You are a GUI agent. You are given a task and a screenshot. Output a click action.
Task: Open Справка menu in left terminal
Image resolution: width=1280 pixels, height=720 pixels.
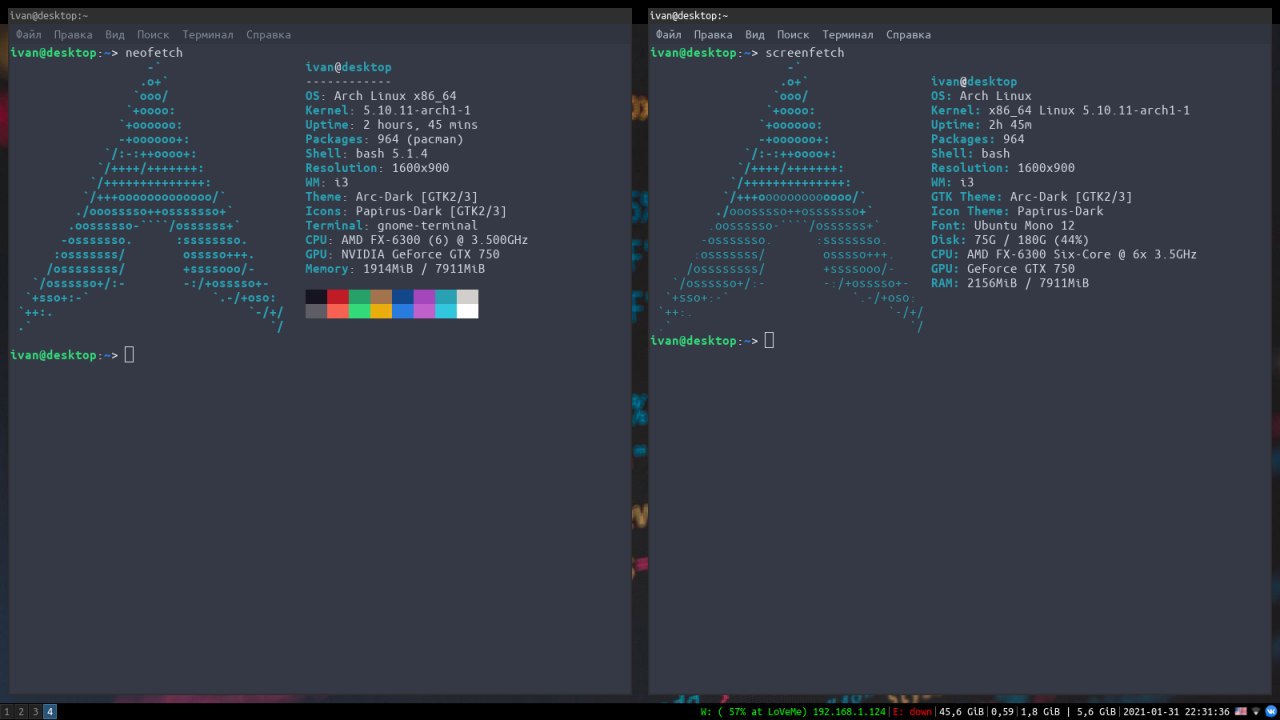point(268,34)
